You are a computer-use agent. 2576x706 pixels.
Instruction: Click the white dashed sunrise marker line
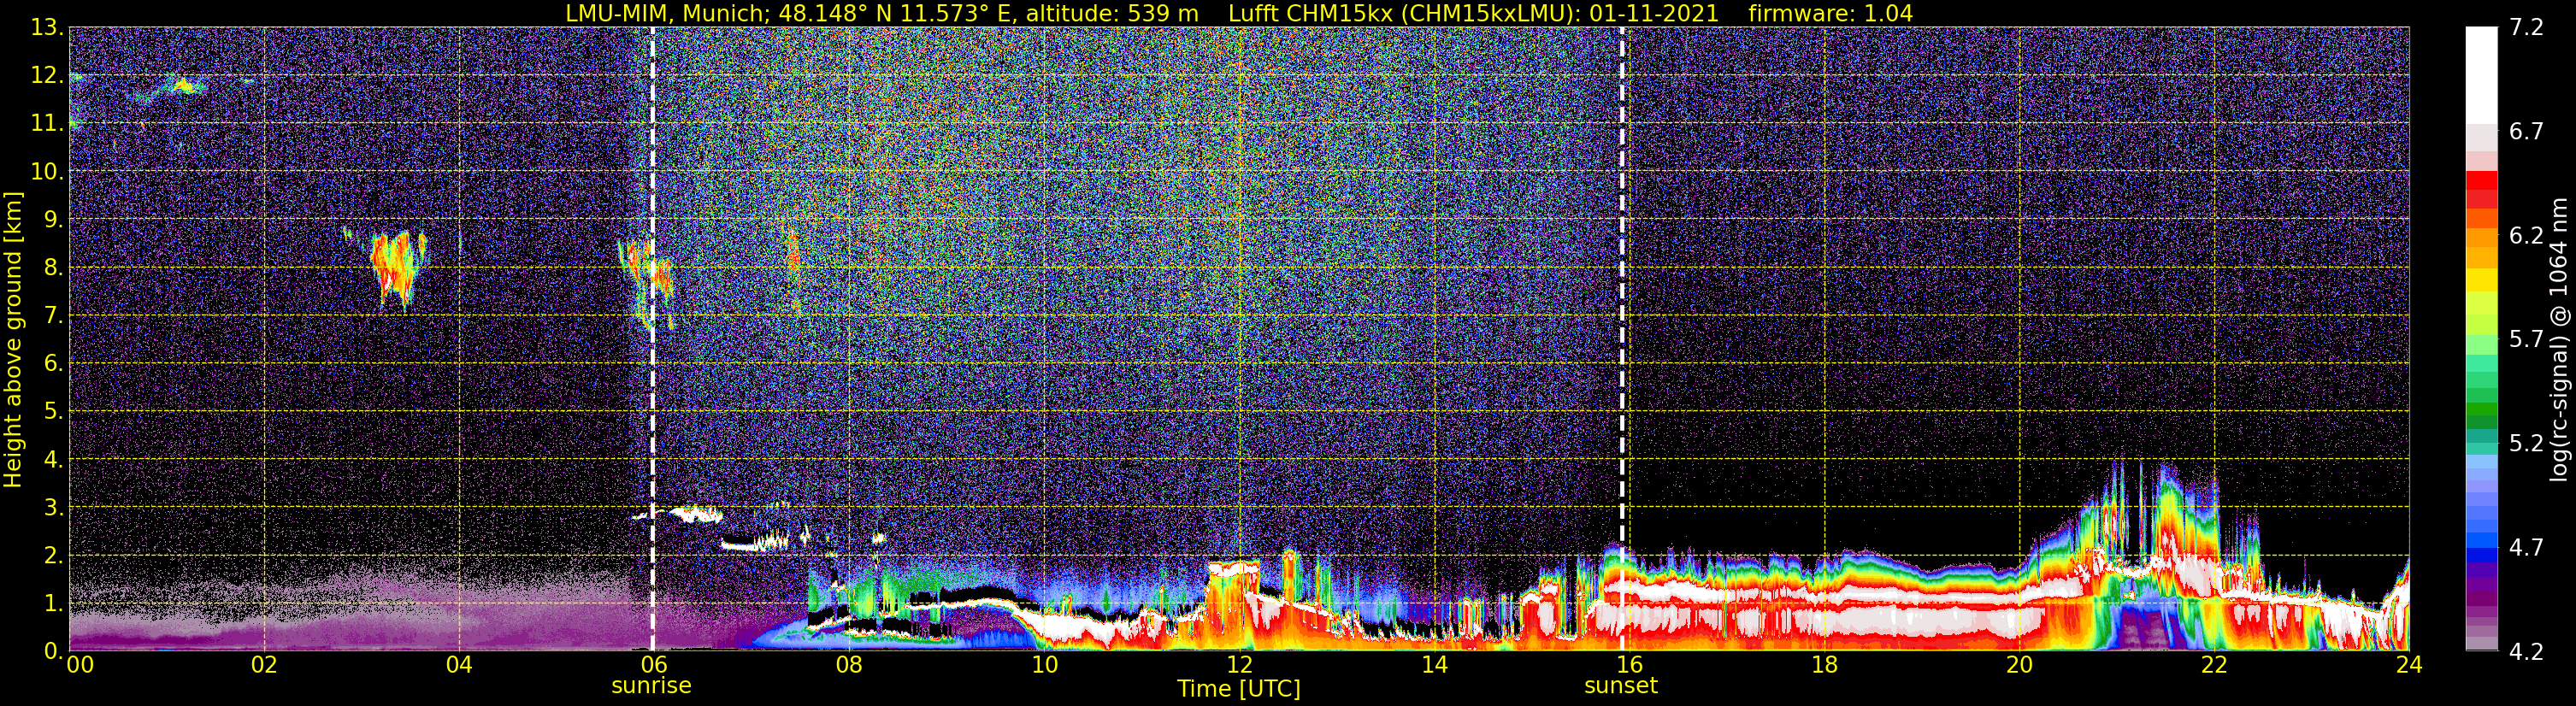pyautogui.click(x=652, y=339)
